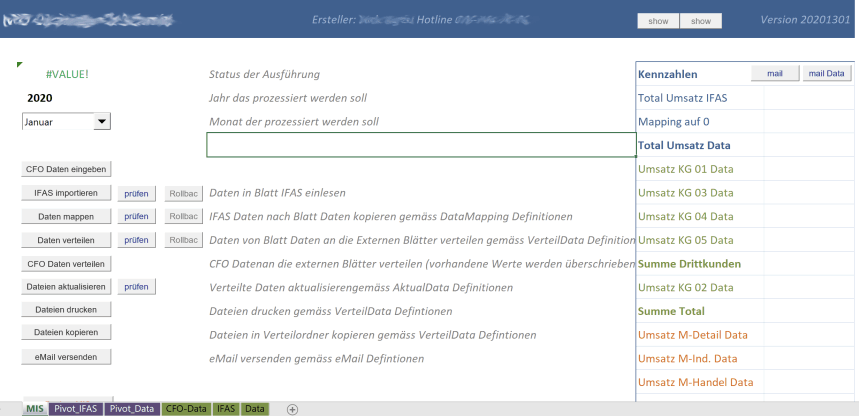Click the Verteilte Daten aktualisieren description

pyautogui.click(x=361, y=288)
